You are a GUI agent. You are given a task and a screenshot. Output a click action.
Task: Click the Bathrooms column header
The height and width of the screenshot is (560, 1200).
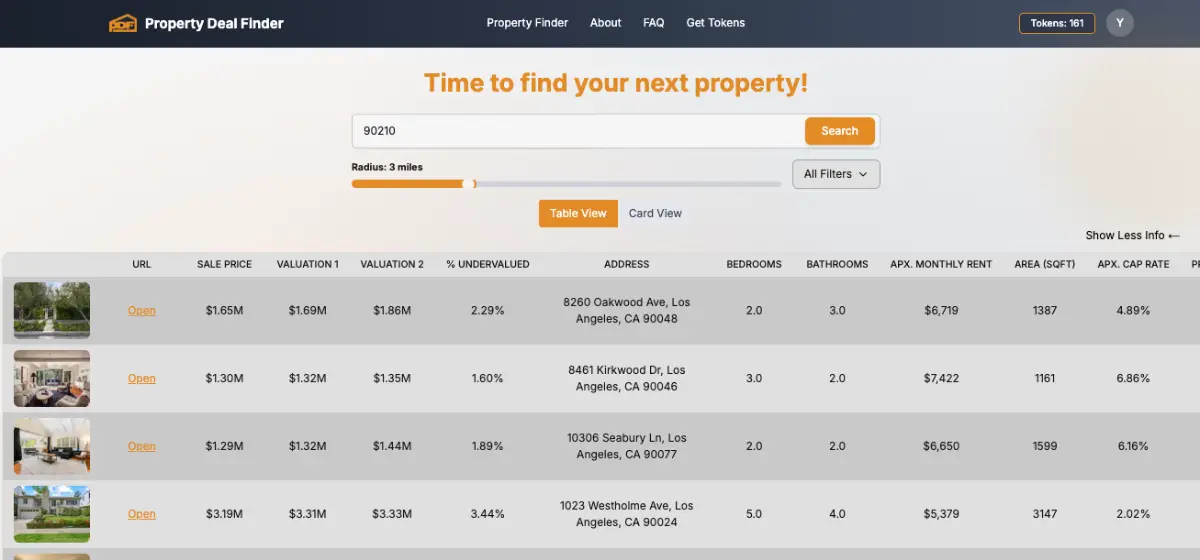coord(837,264)
